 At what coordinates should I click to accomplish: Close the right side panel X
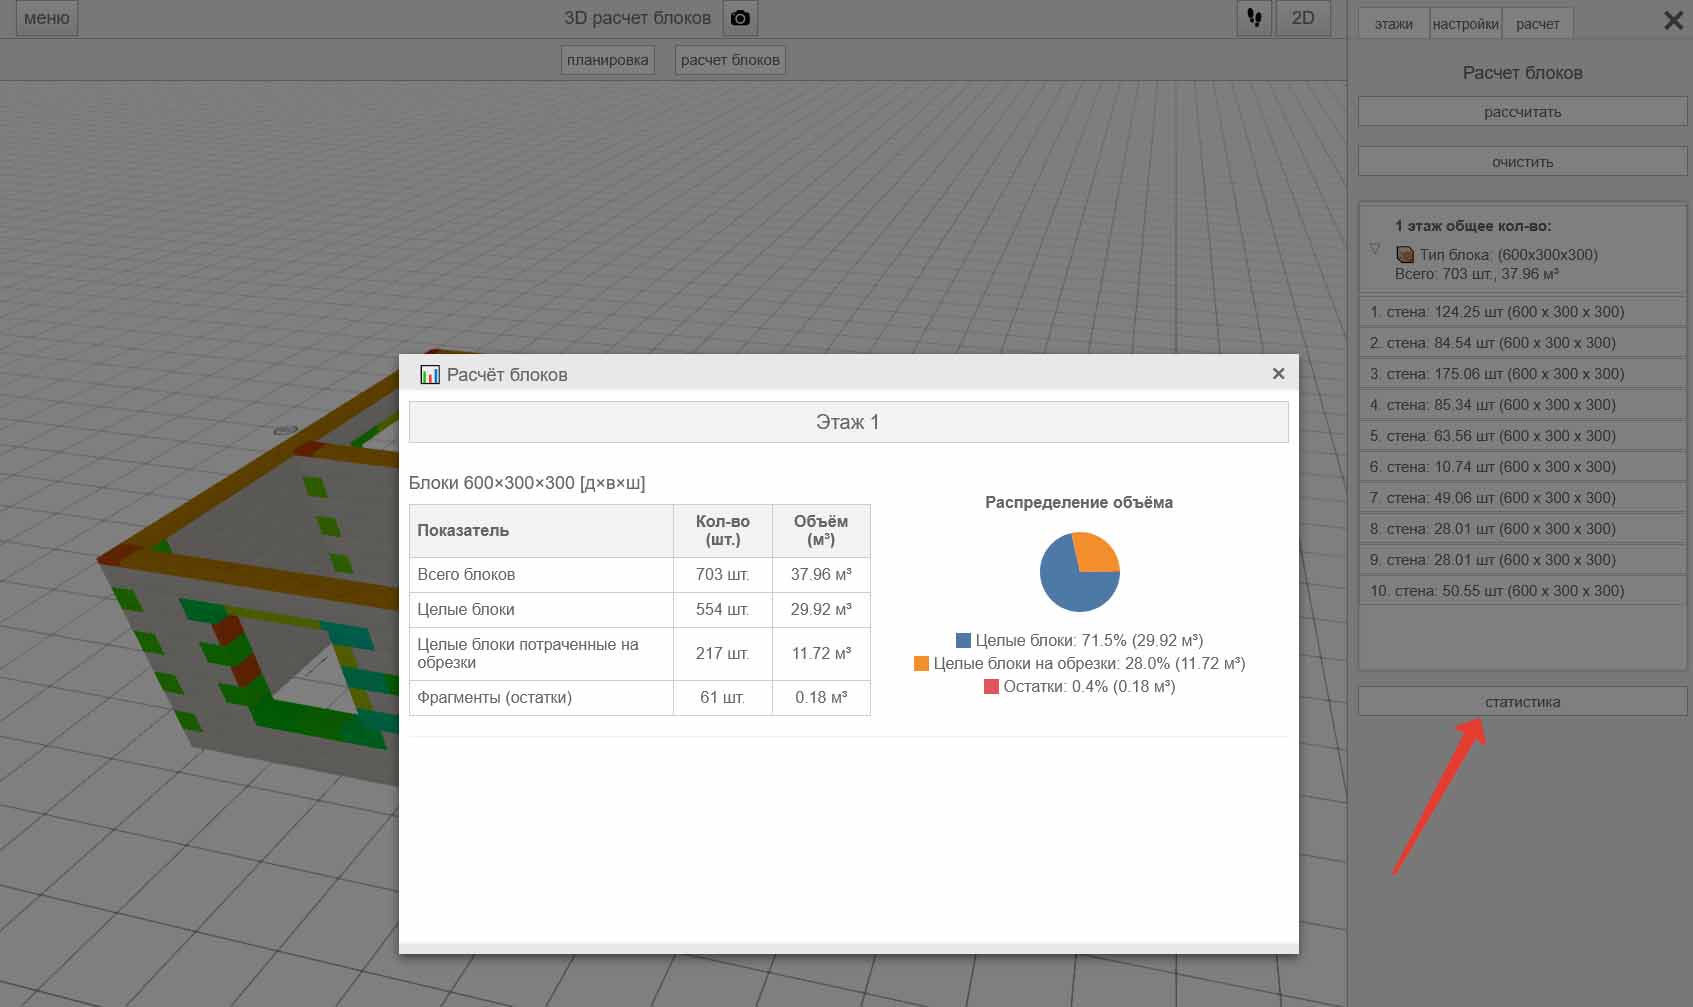1672,21
